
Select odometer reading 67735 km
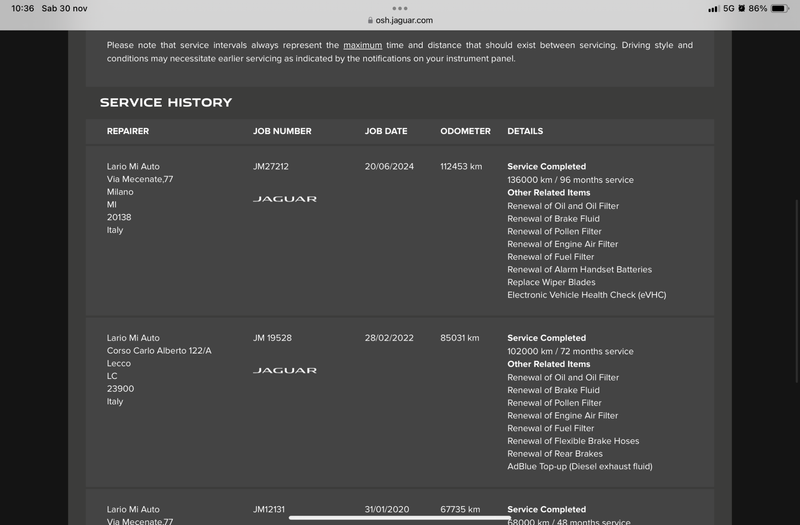tap(460, 509)
